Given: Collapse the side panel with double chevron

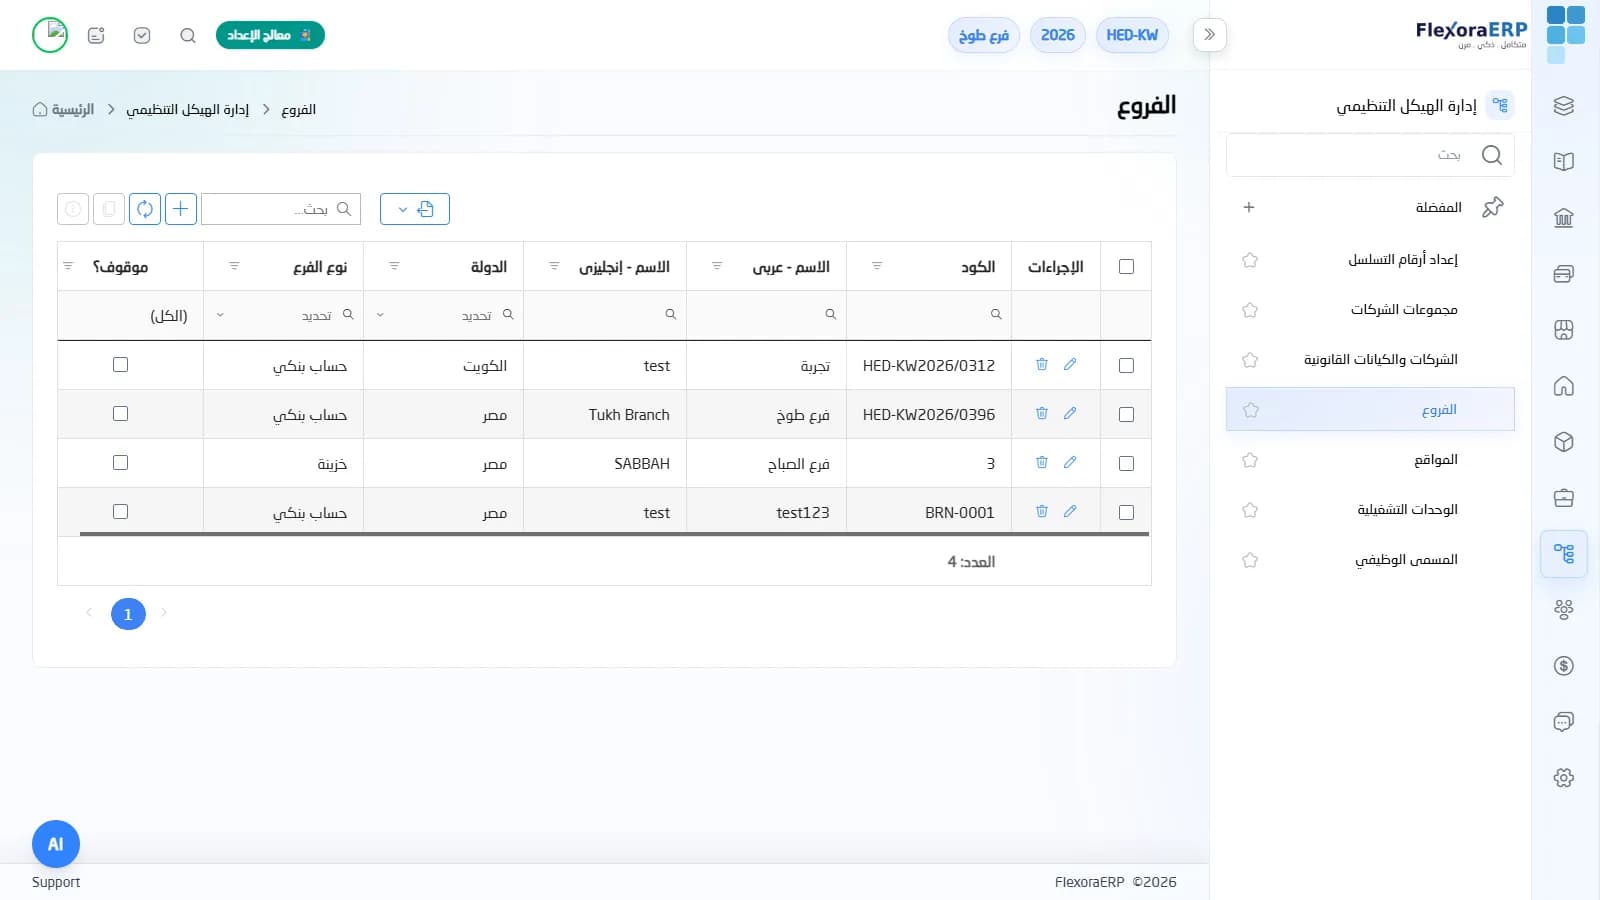Looking at the screenshot, I should tap(1210, 35).
